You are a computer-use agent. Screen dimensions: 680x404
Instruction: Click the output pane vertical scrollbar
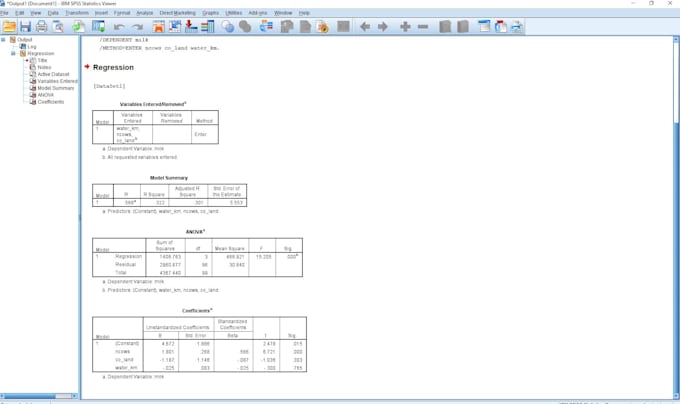click(676, 217)
